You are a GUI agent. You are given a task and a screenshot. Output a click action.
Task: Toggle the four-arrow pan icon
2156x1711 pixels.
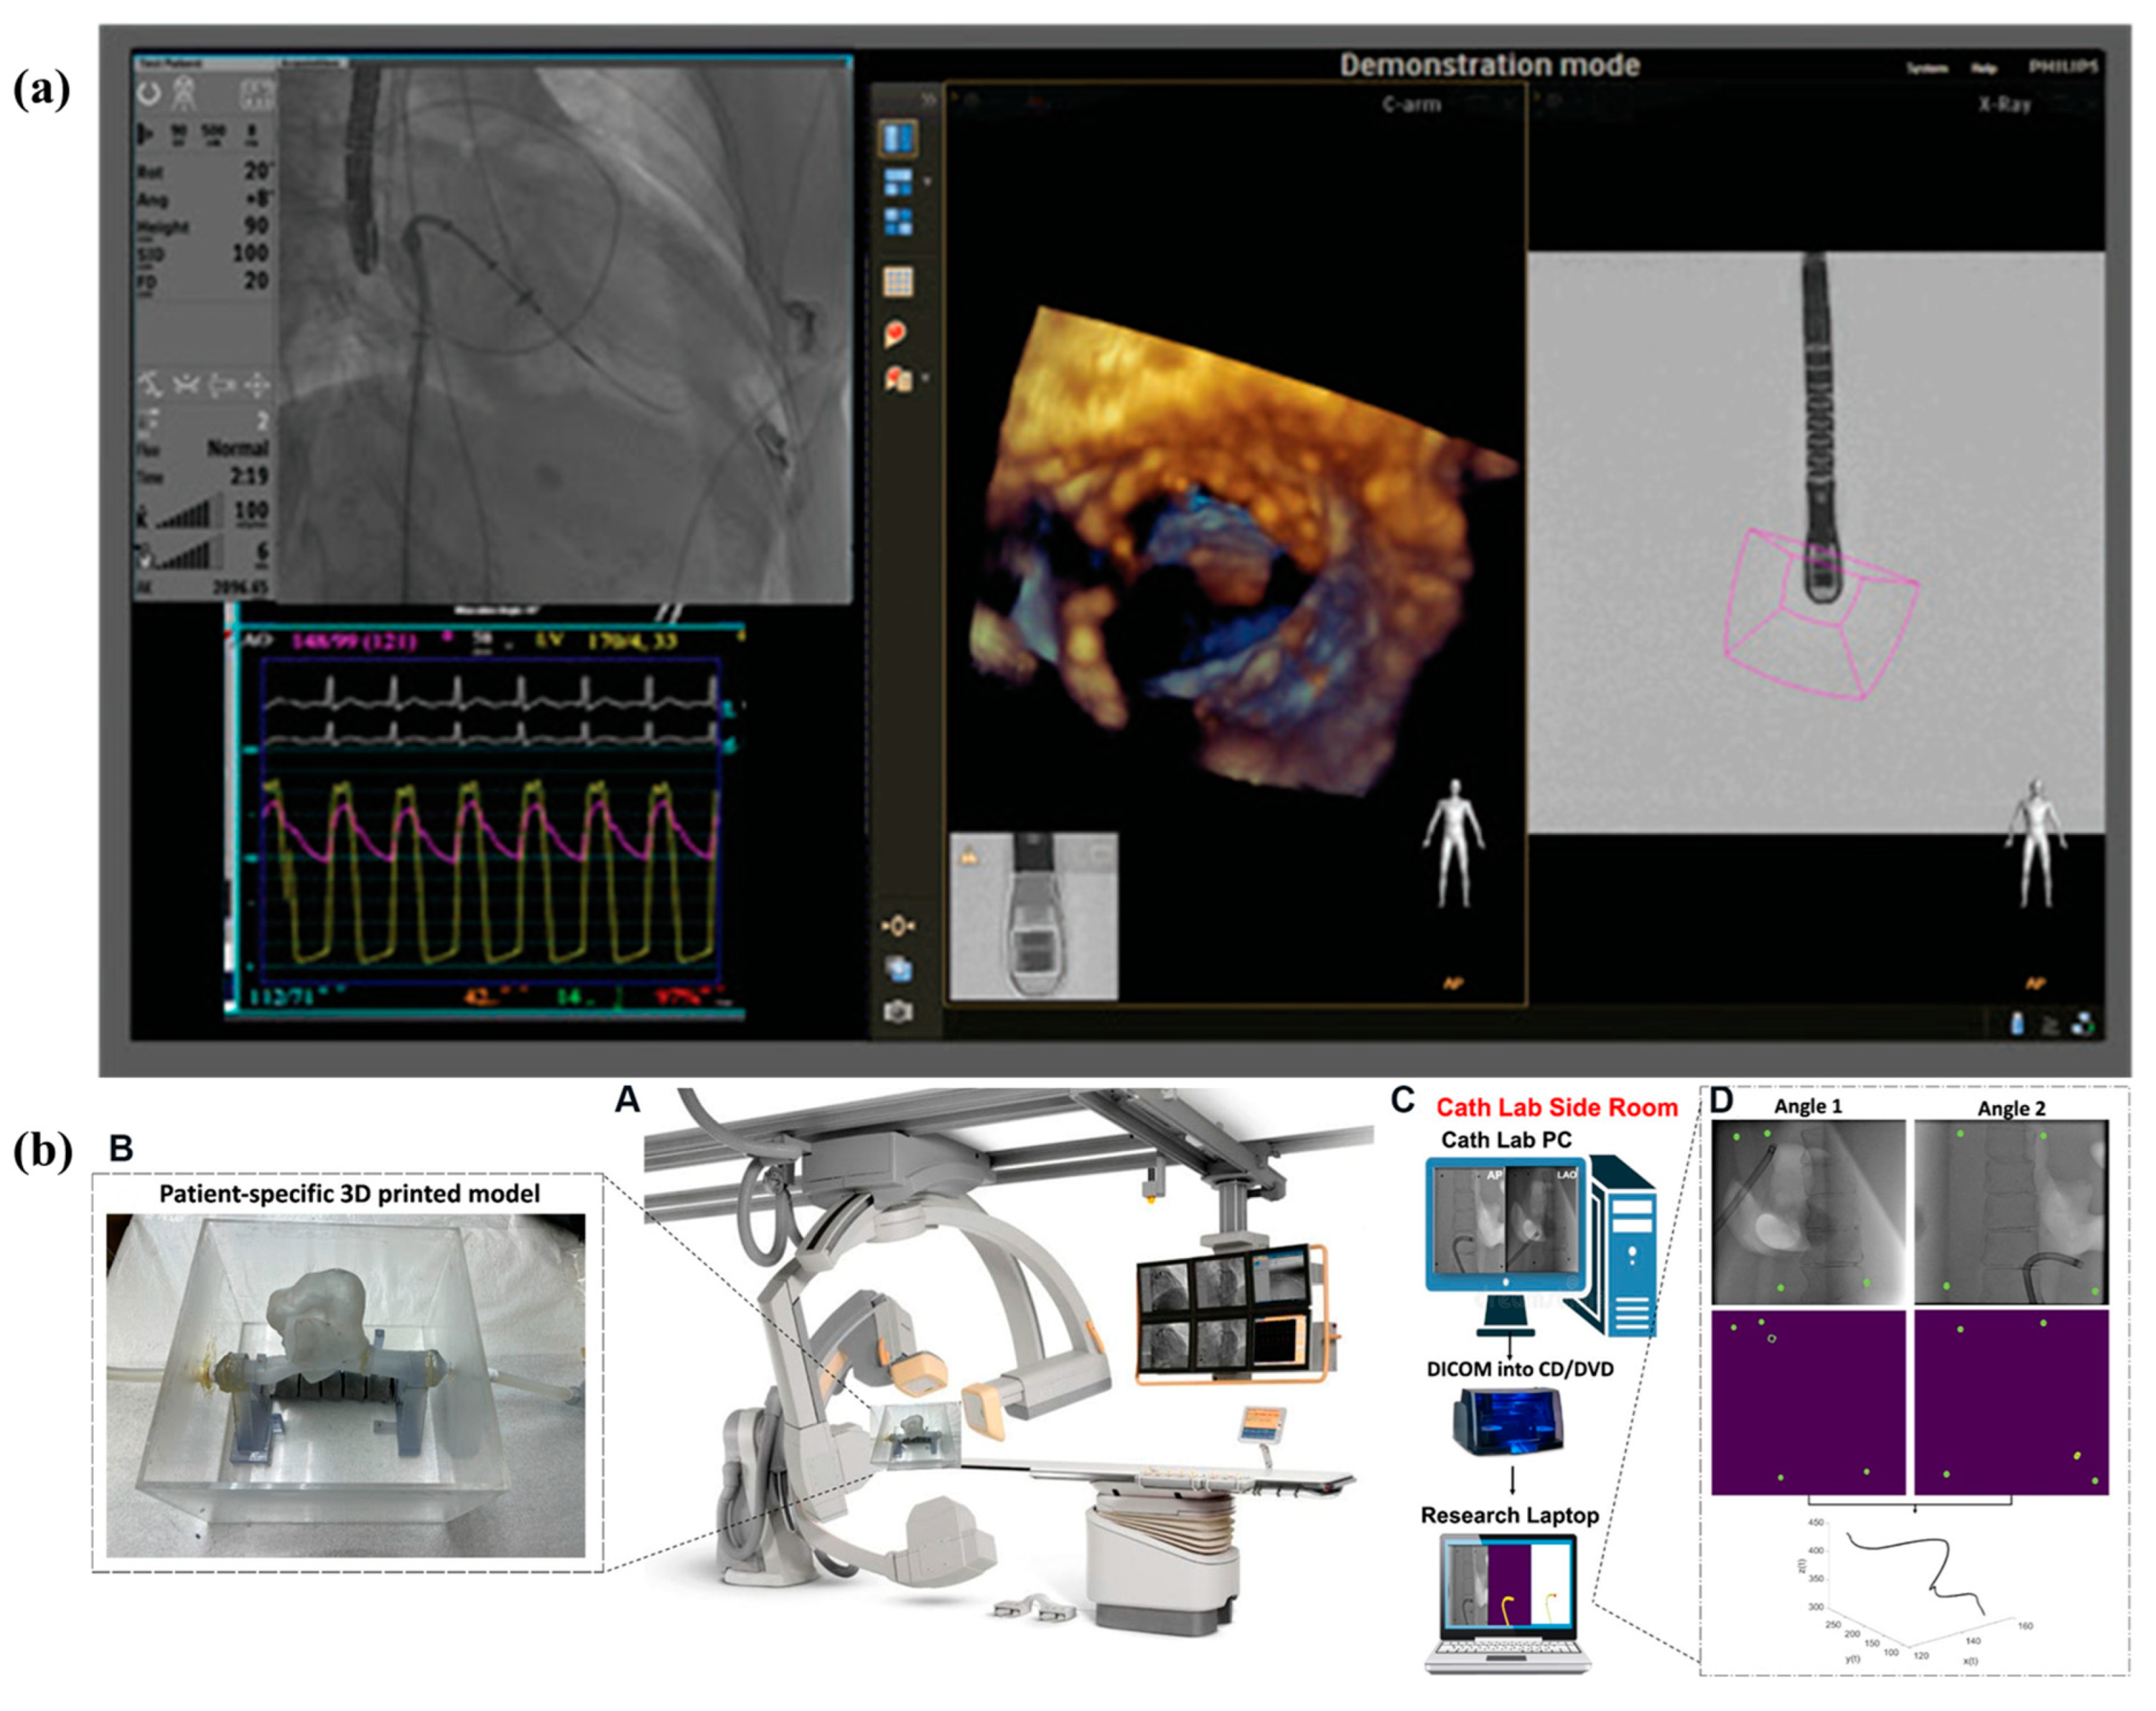coord(257,384)
